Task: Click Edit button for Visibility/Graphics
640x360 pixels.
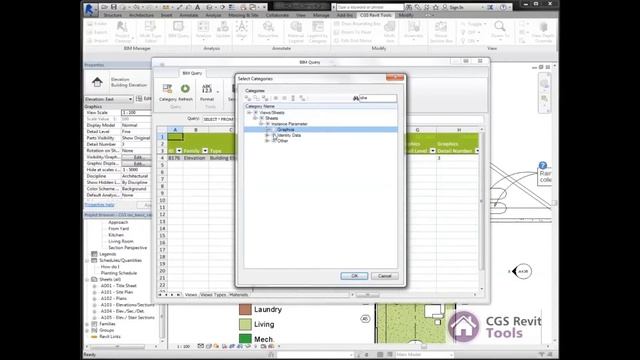Action: [x=137, y=157]
